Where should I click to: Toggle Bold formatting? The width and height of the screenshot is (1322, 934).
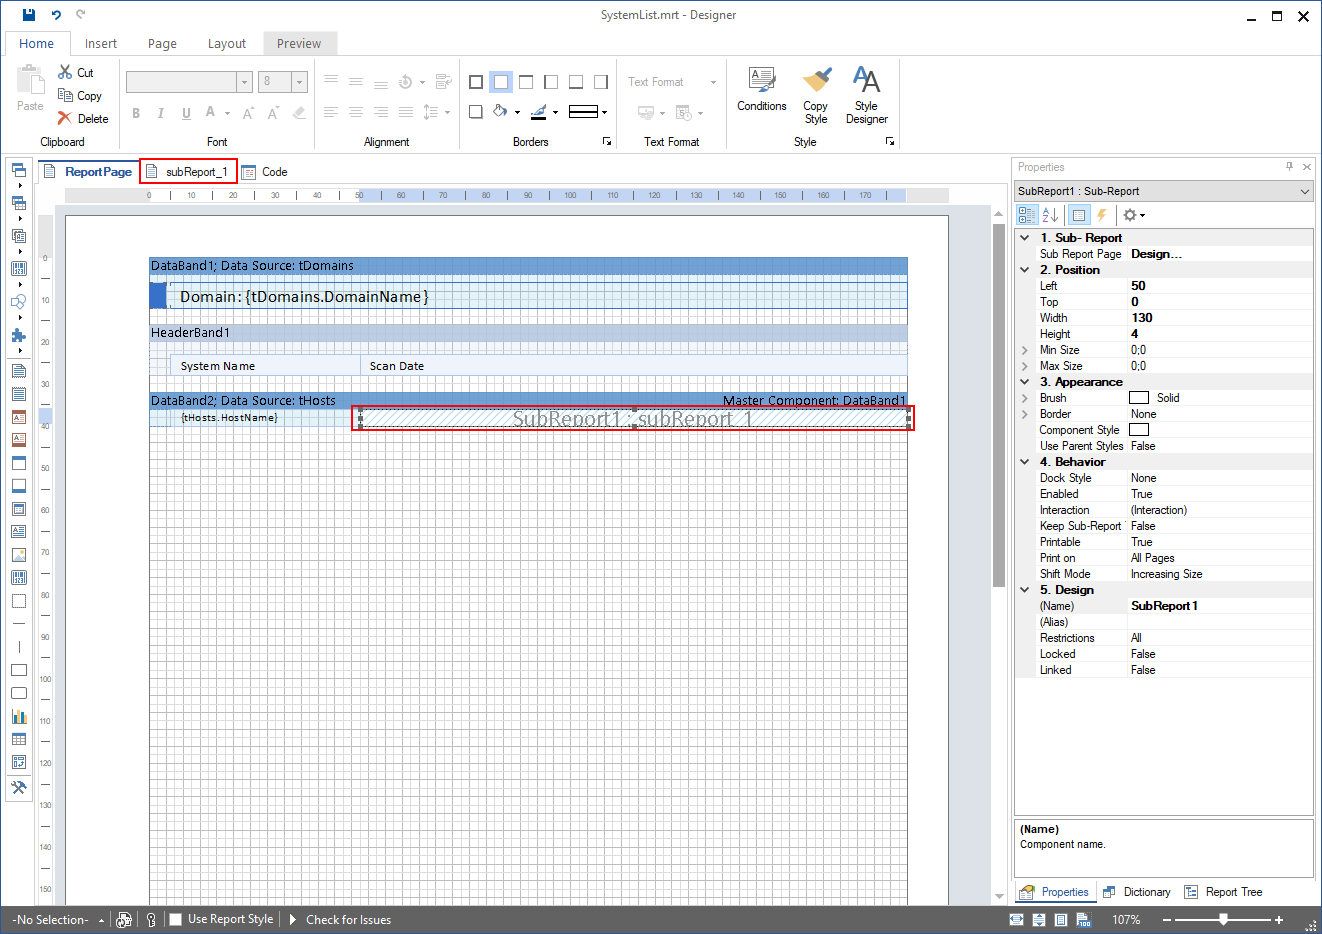(136, 113)
